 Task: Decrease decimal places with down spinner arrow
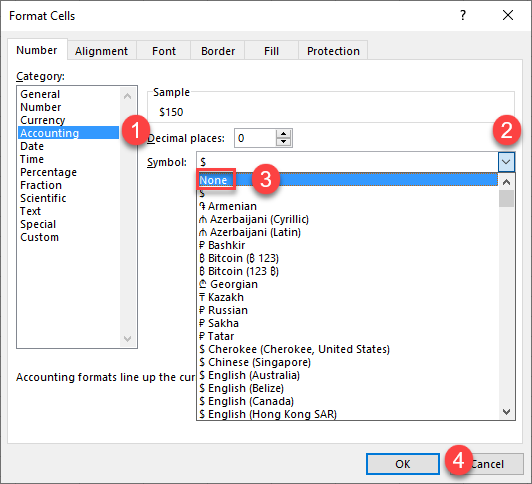[284, 142]
